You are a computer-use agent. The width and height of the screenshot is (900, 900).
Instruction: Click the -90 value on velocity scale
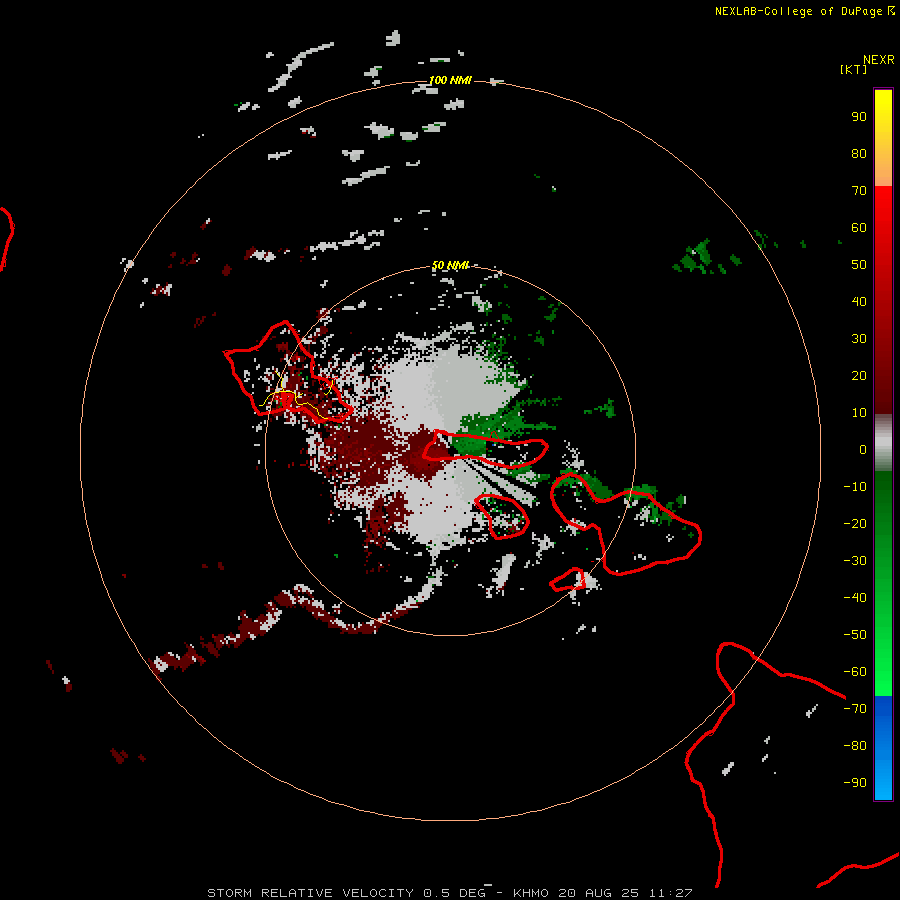point(855,783)
